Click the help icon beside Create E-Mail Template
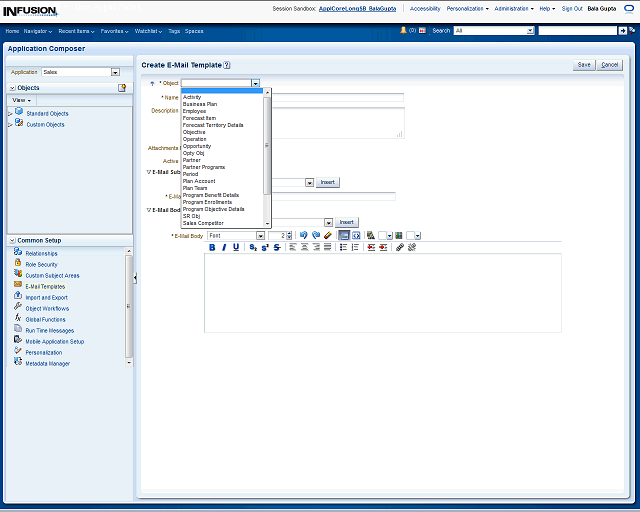 (x=227, y=64)
